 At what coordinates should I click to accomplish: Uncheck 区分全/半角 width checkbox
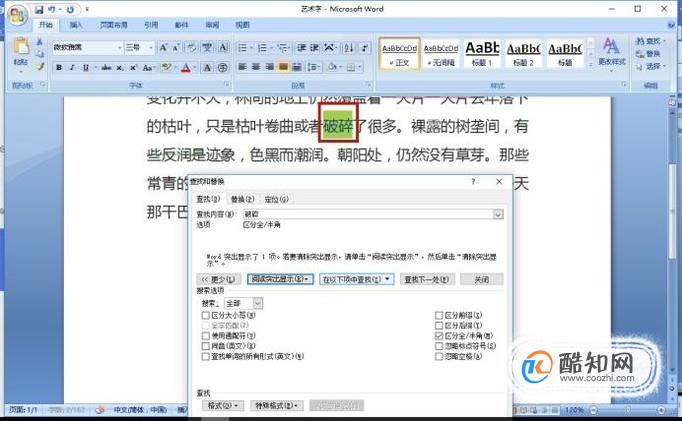(439, 336)
